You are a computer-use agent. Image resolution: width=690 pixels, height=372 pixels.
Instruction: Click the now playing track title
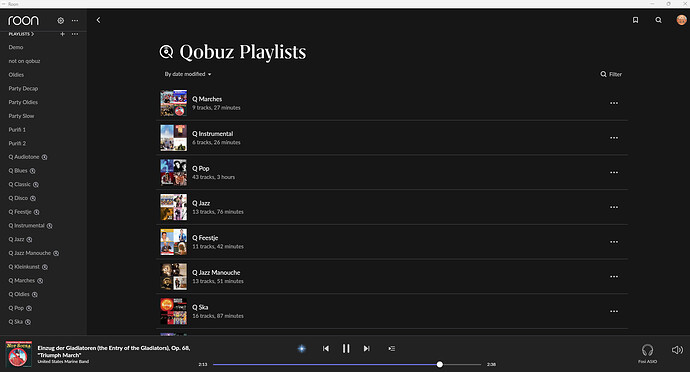pos(114,351)
